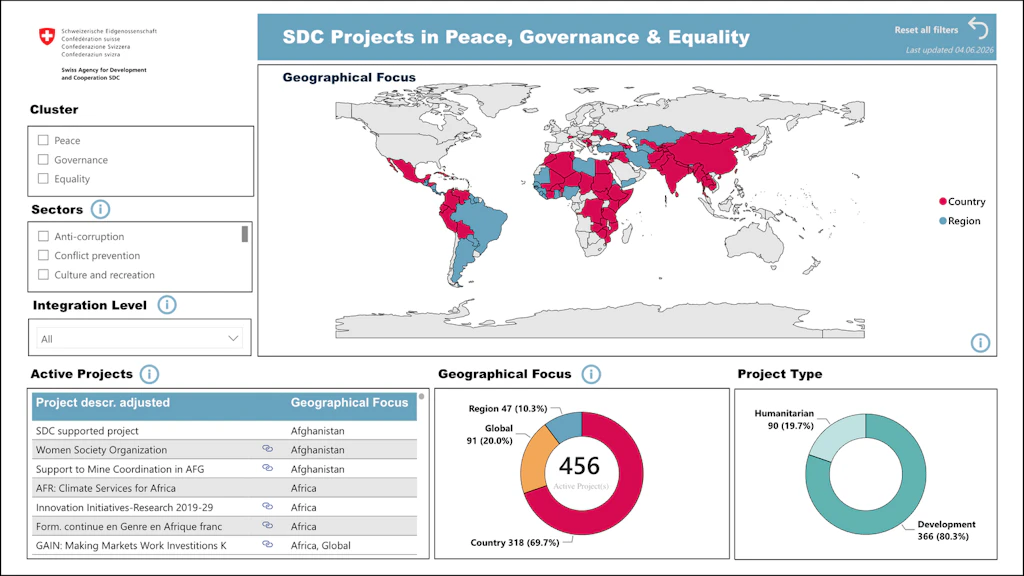This screenshot has width=1024, height=576.
Task: Sort by Project descr. adjusted column header
Action: click(x=103, y=403)
